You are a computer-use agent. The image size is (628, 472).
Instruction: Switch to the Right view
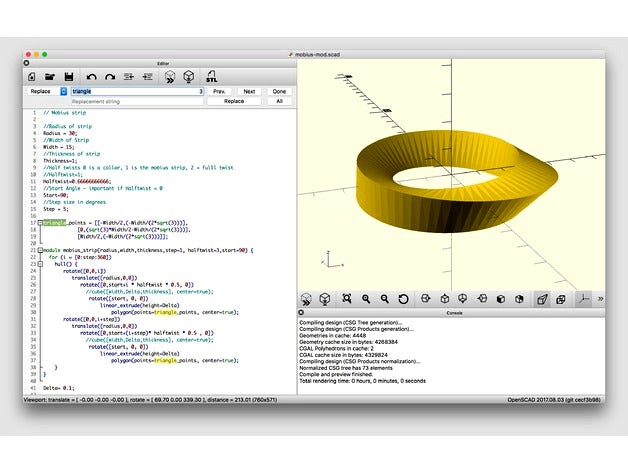click(x=425, y=299)
